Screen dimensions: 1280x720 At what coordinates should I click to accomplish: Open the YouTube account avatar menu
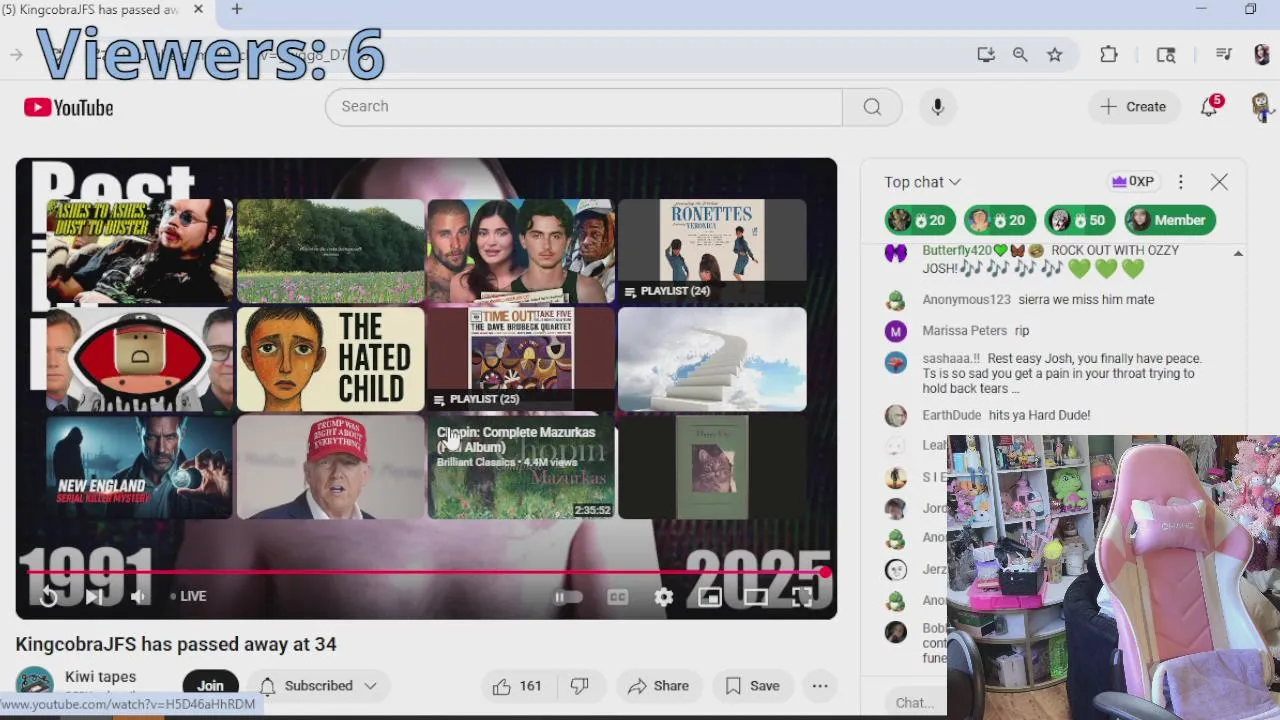(x=1261, y=106)
